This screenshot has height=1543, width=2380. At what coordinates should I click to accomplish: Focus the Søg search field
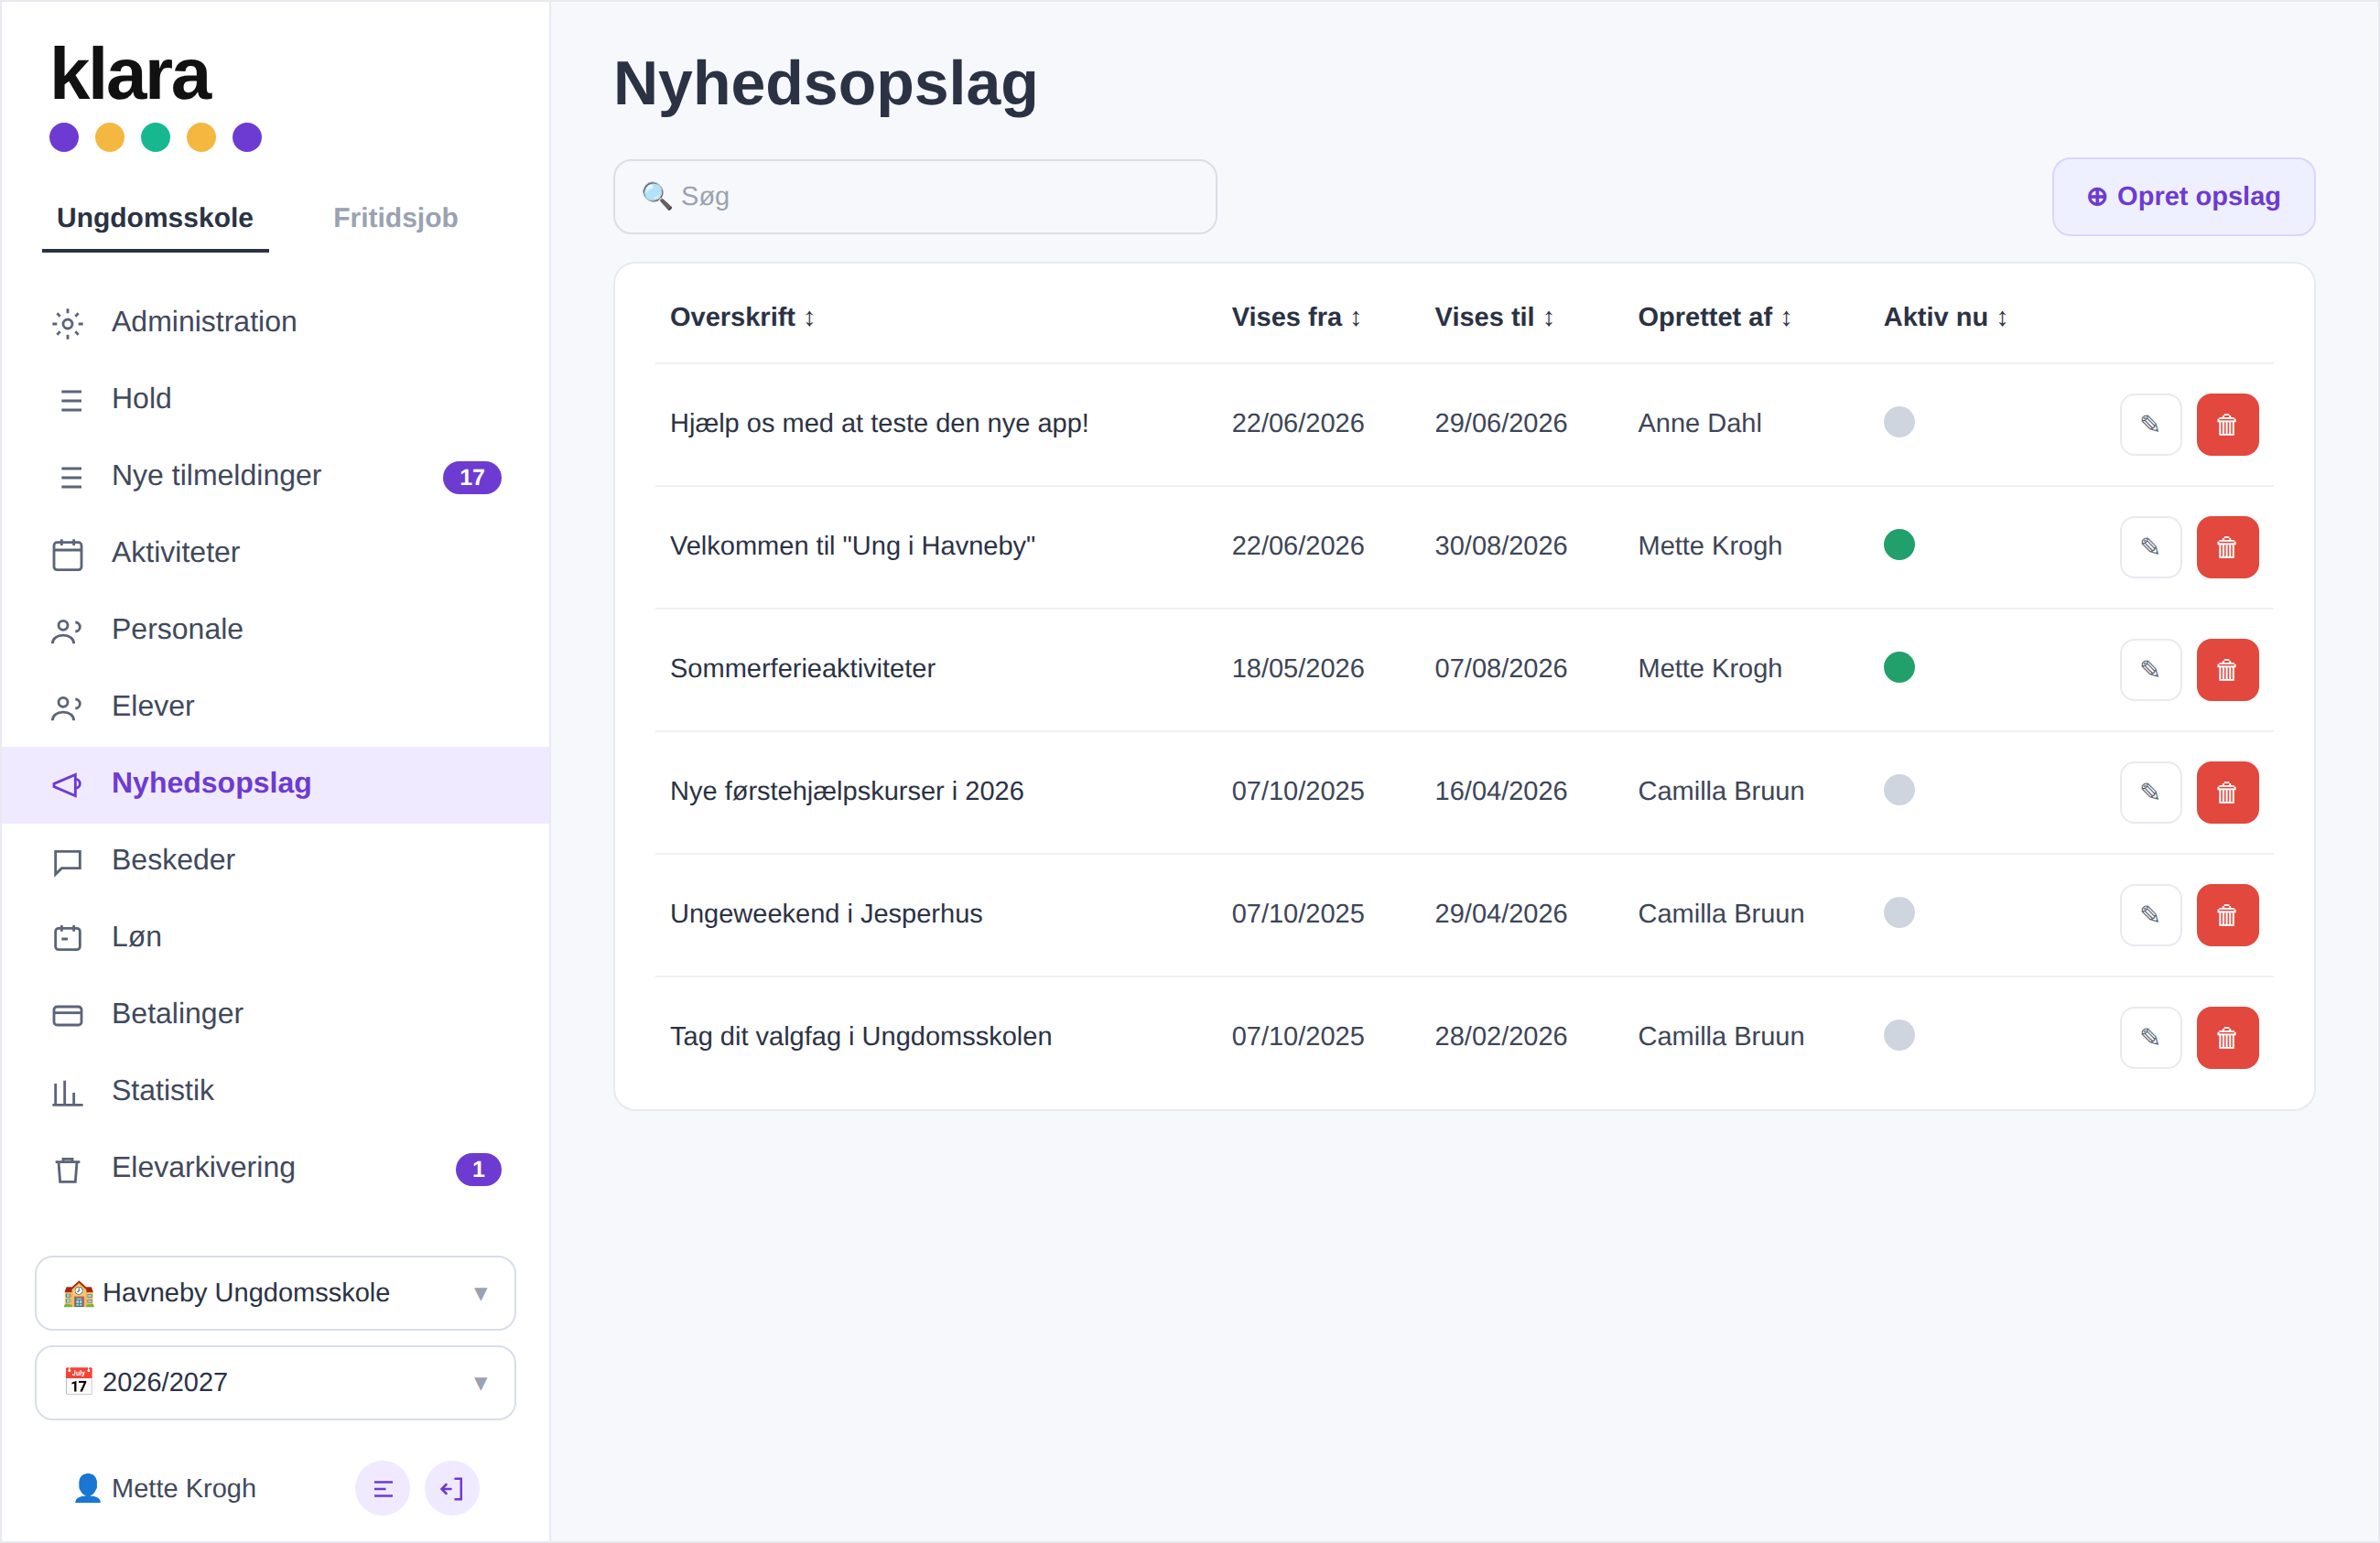[914, 197]
